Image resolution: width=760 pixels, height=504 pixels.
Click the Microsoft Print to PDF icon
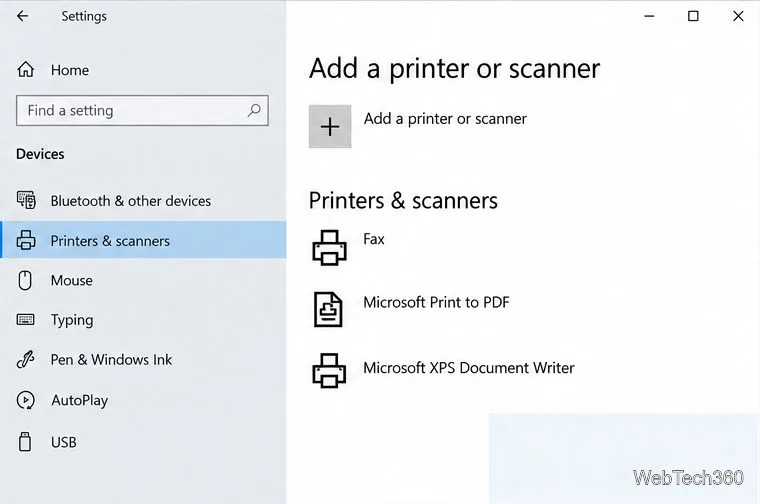328,309
